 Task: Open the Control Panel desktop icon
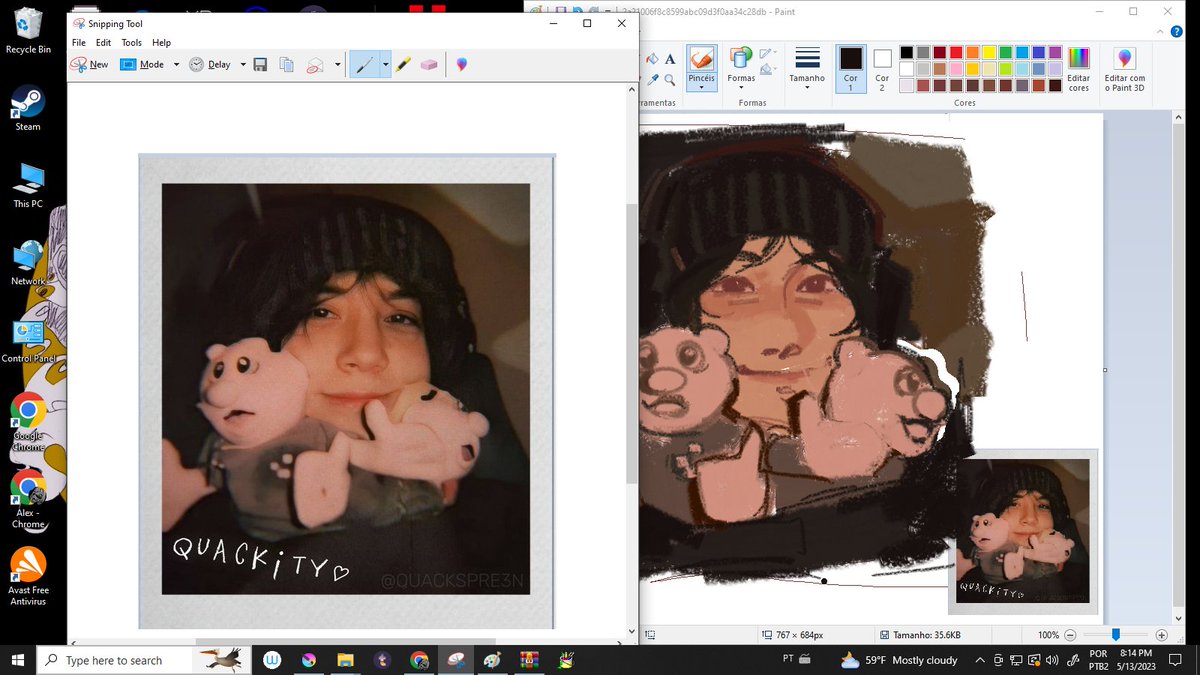(x=28, y=340)
